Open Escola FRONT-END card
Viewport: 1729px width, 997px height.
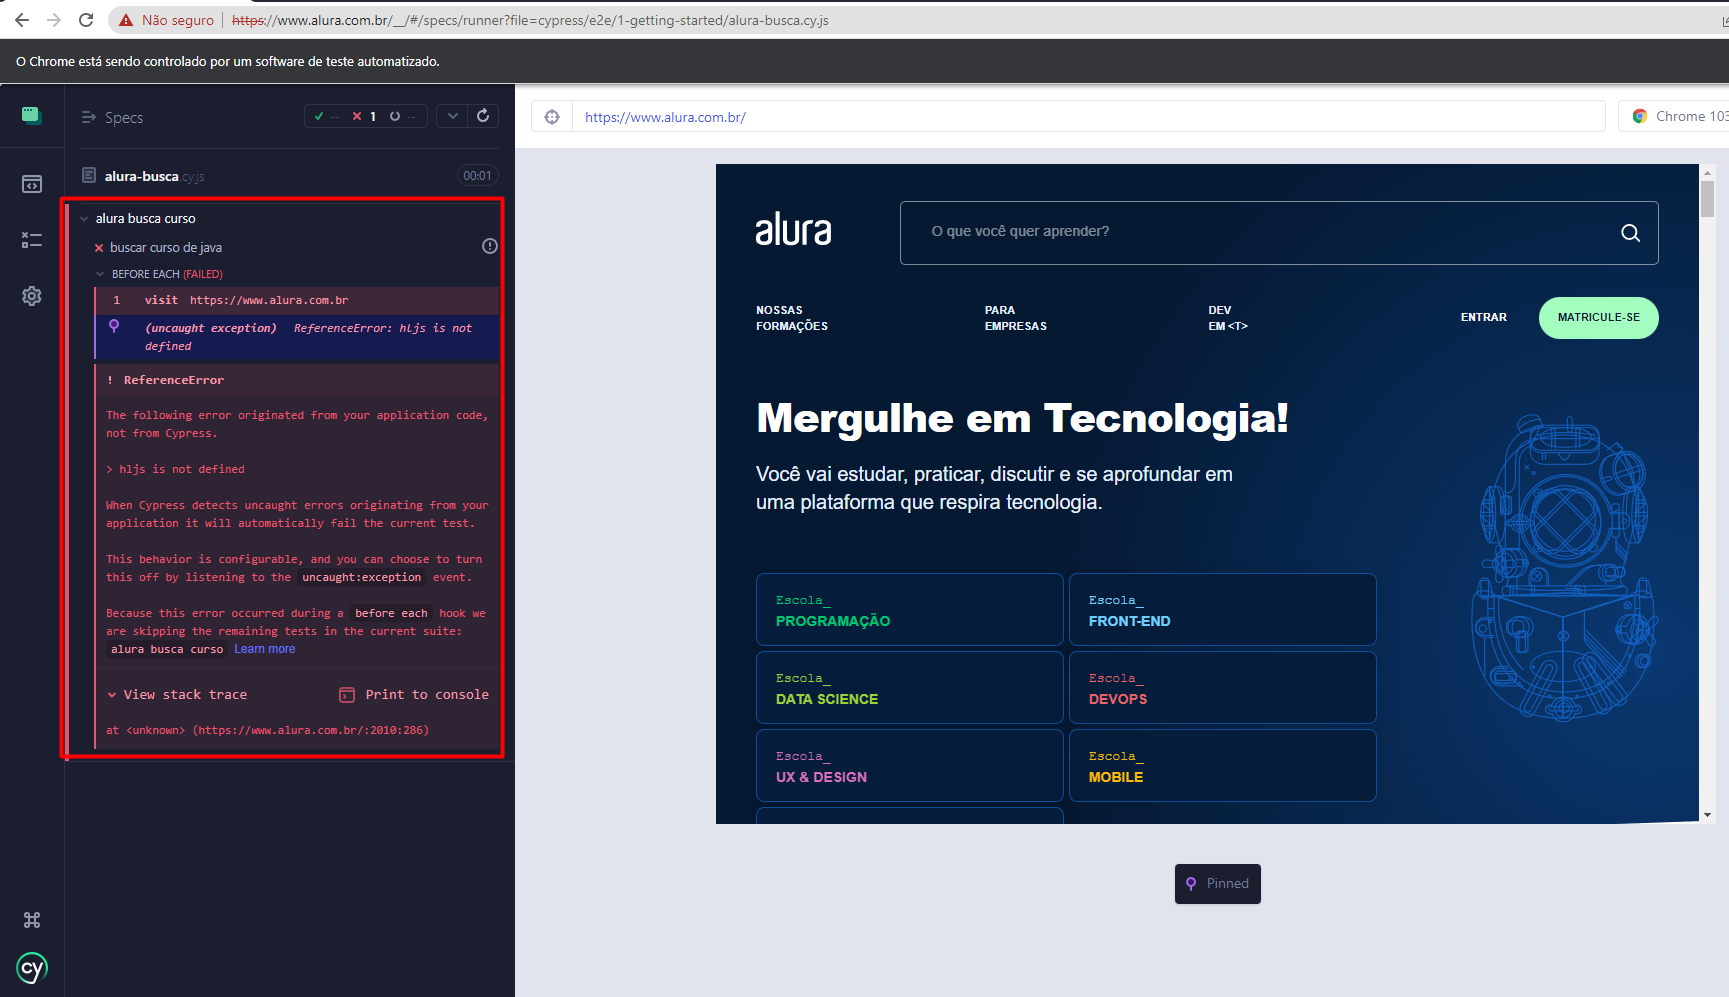[x=1222, y=609]
